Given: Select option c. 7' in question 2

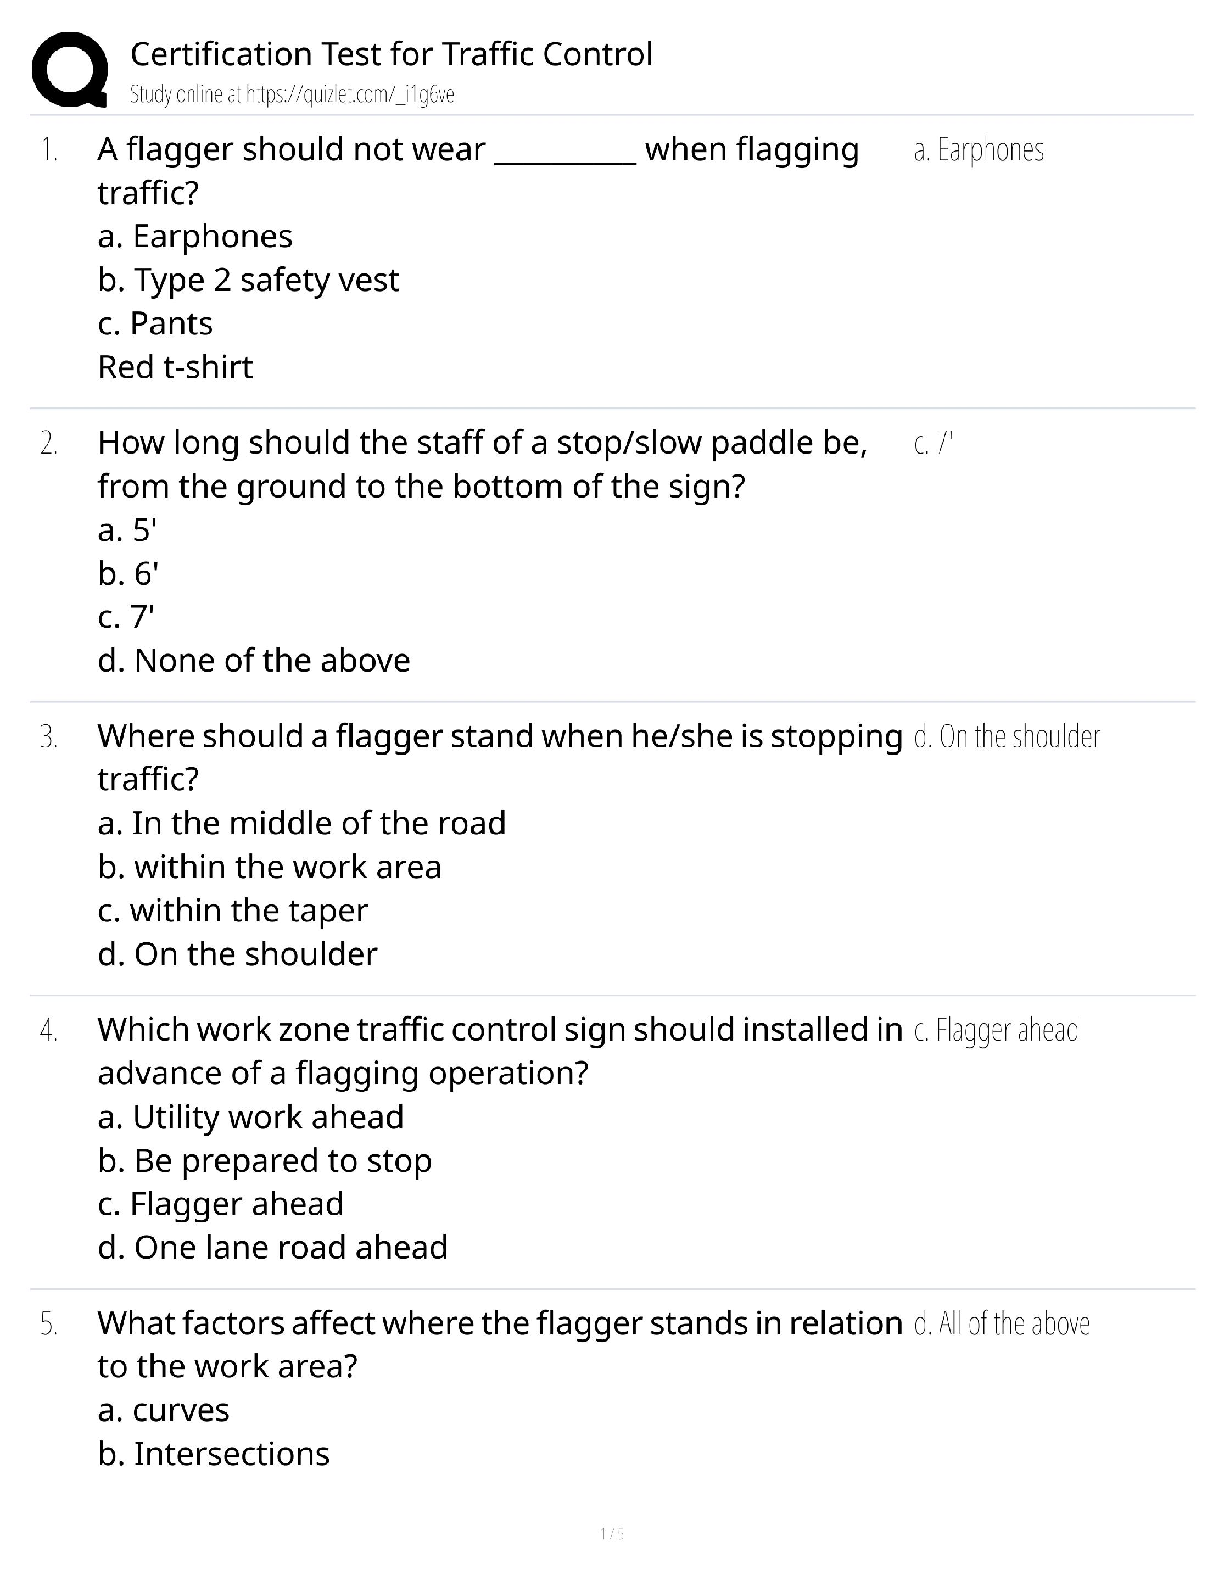Looking at the screenshot, I should click(127, 617).
